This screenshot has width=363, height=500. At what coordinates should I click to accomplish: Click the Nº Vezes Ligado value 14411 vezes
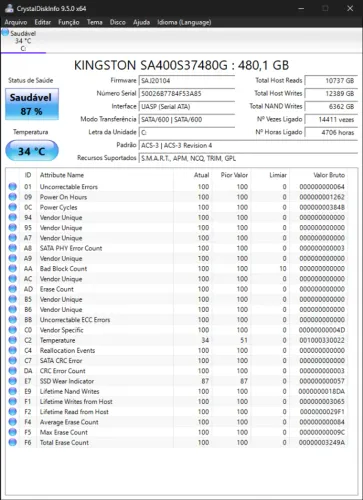(x=331, y=120)
